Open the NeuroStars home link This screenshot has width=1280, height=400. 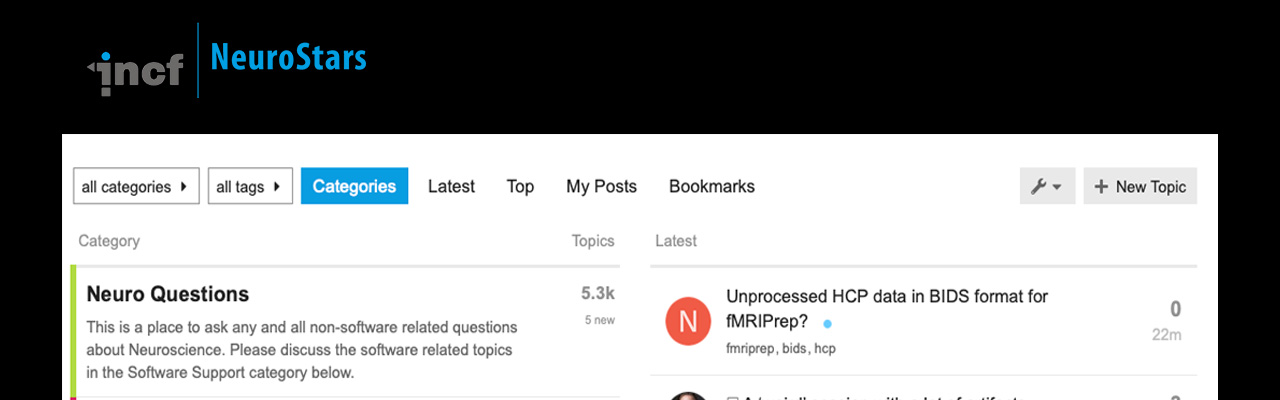click(x=288, y=59)
